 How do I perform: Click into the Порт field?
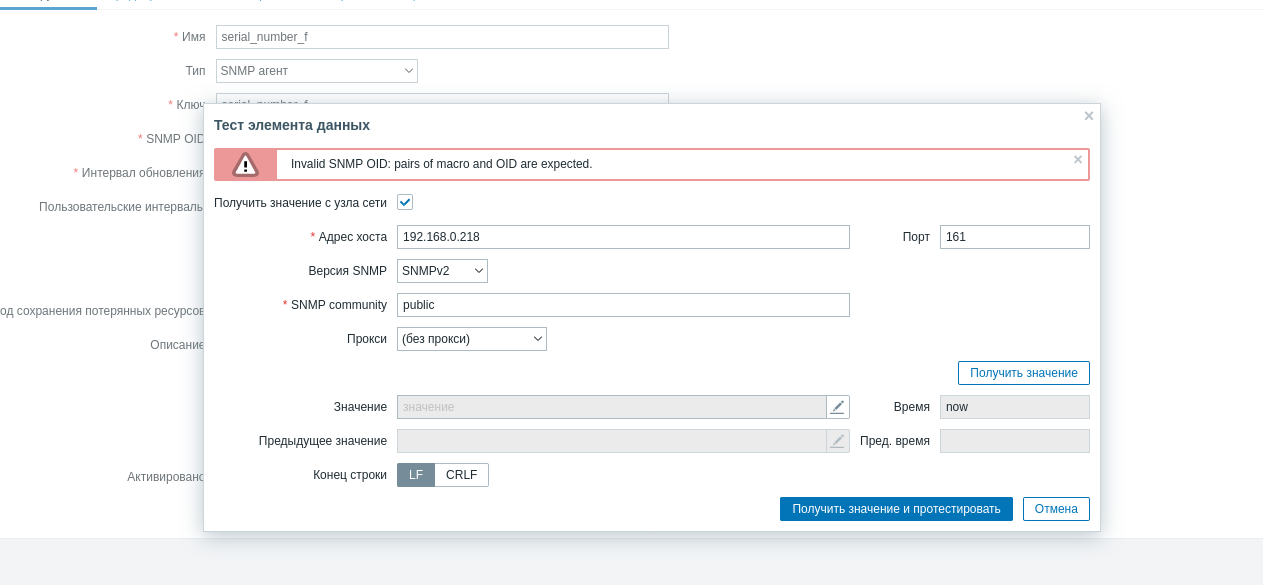point(1014,237)
